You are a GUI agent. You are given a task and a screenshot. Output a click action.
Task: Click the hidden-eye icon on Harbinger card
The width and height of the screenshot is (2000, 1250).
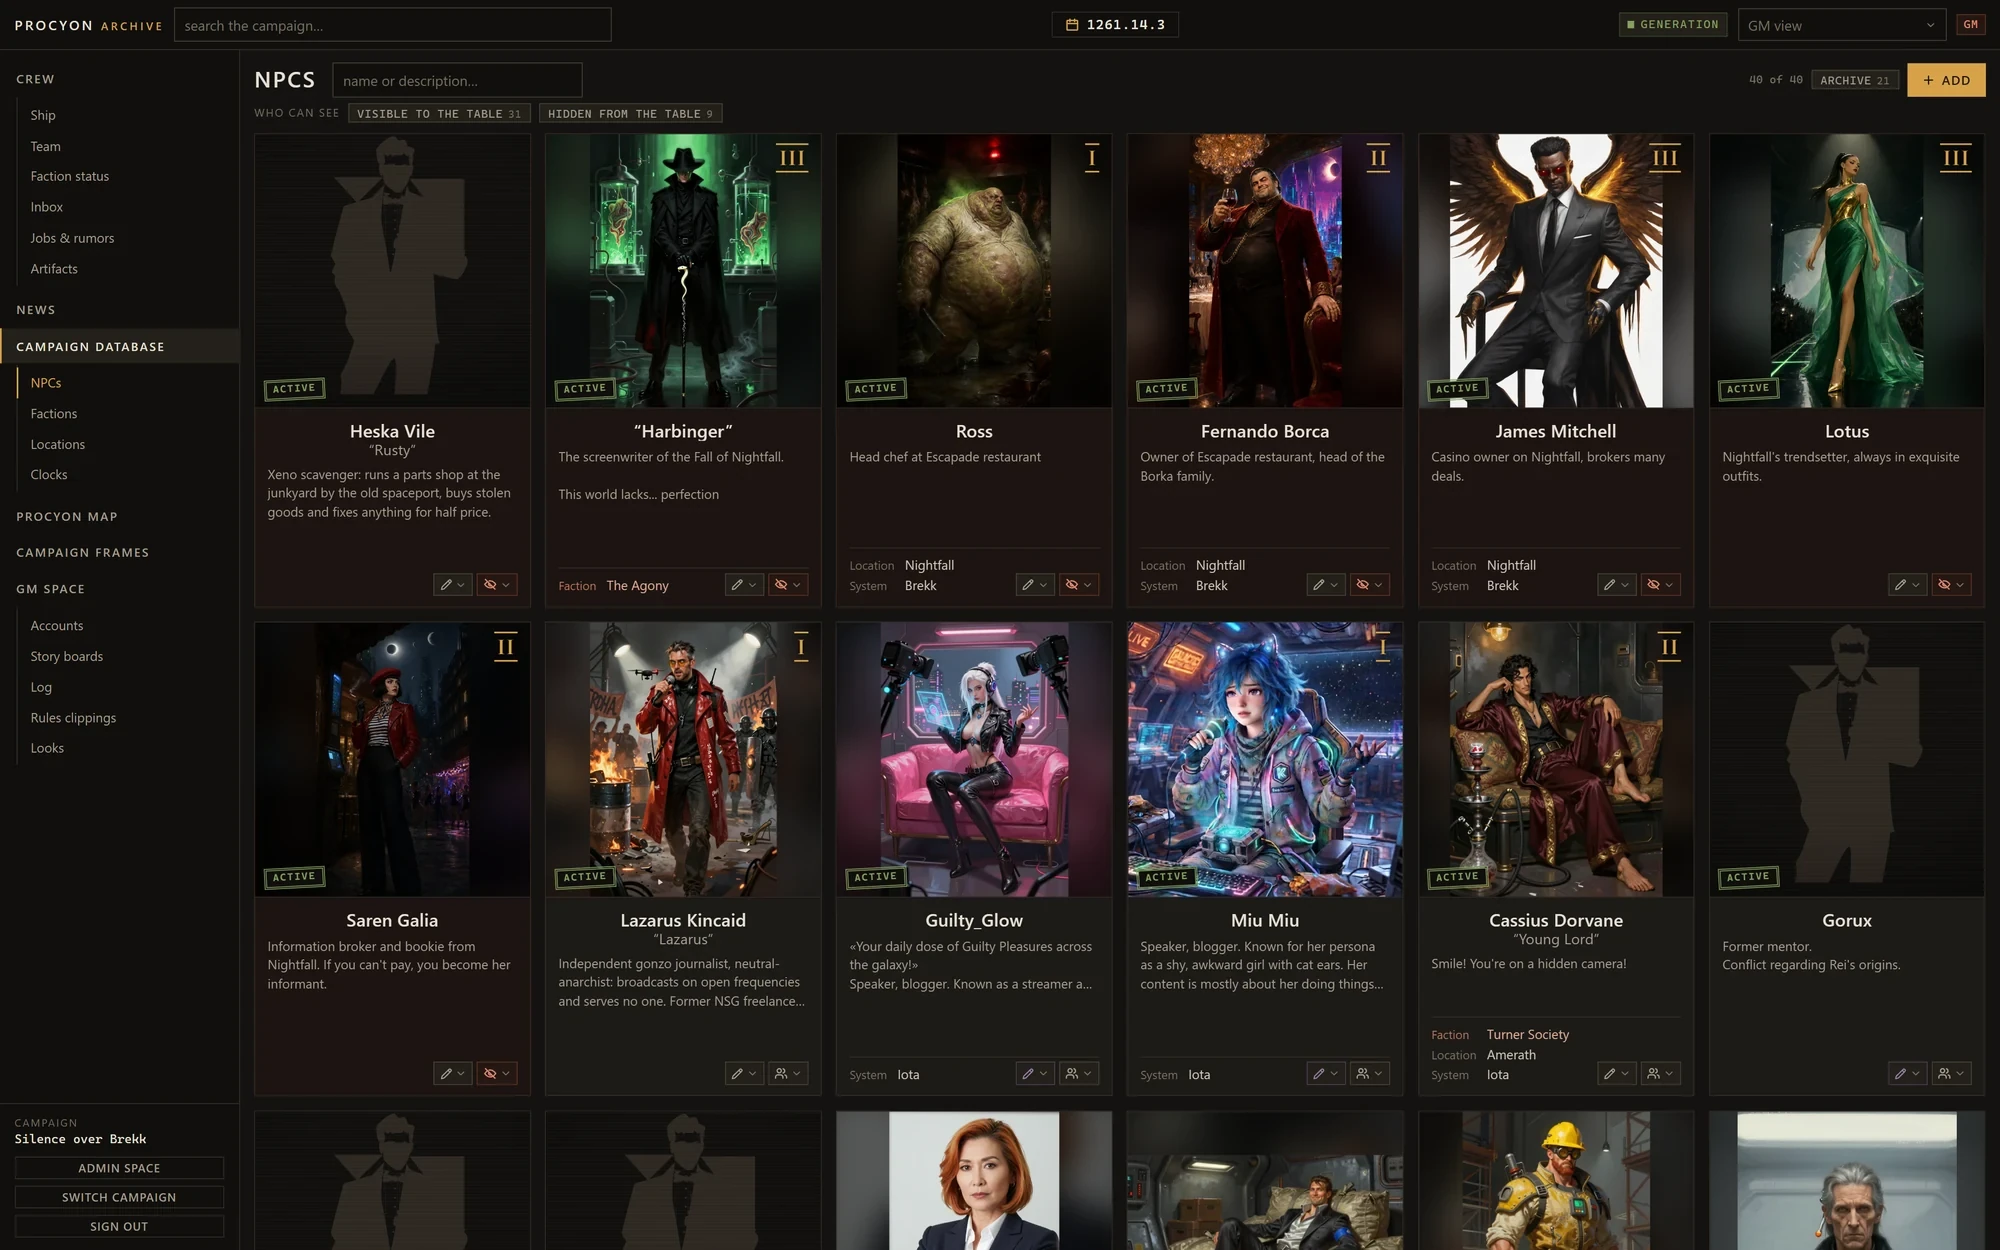[787, 585]
